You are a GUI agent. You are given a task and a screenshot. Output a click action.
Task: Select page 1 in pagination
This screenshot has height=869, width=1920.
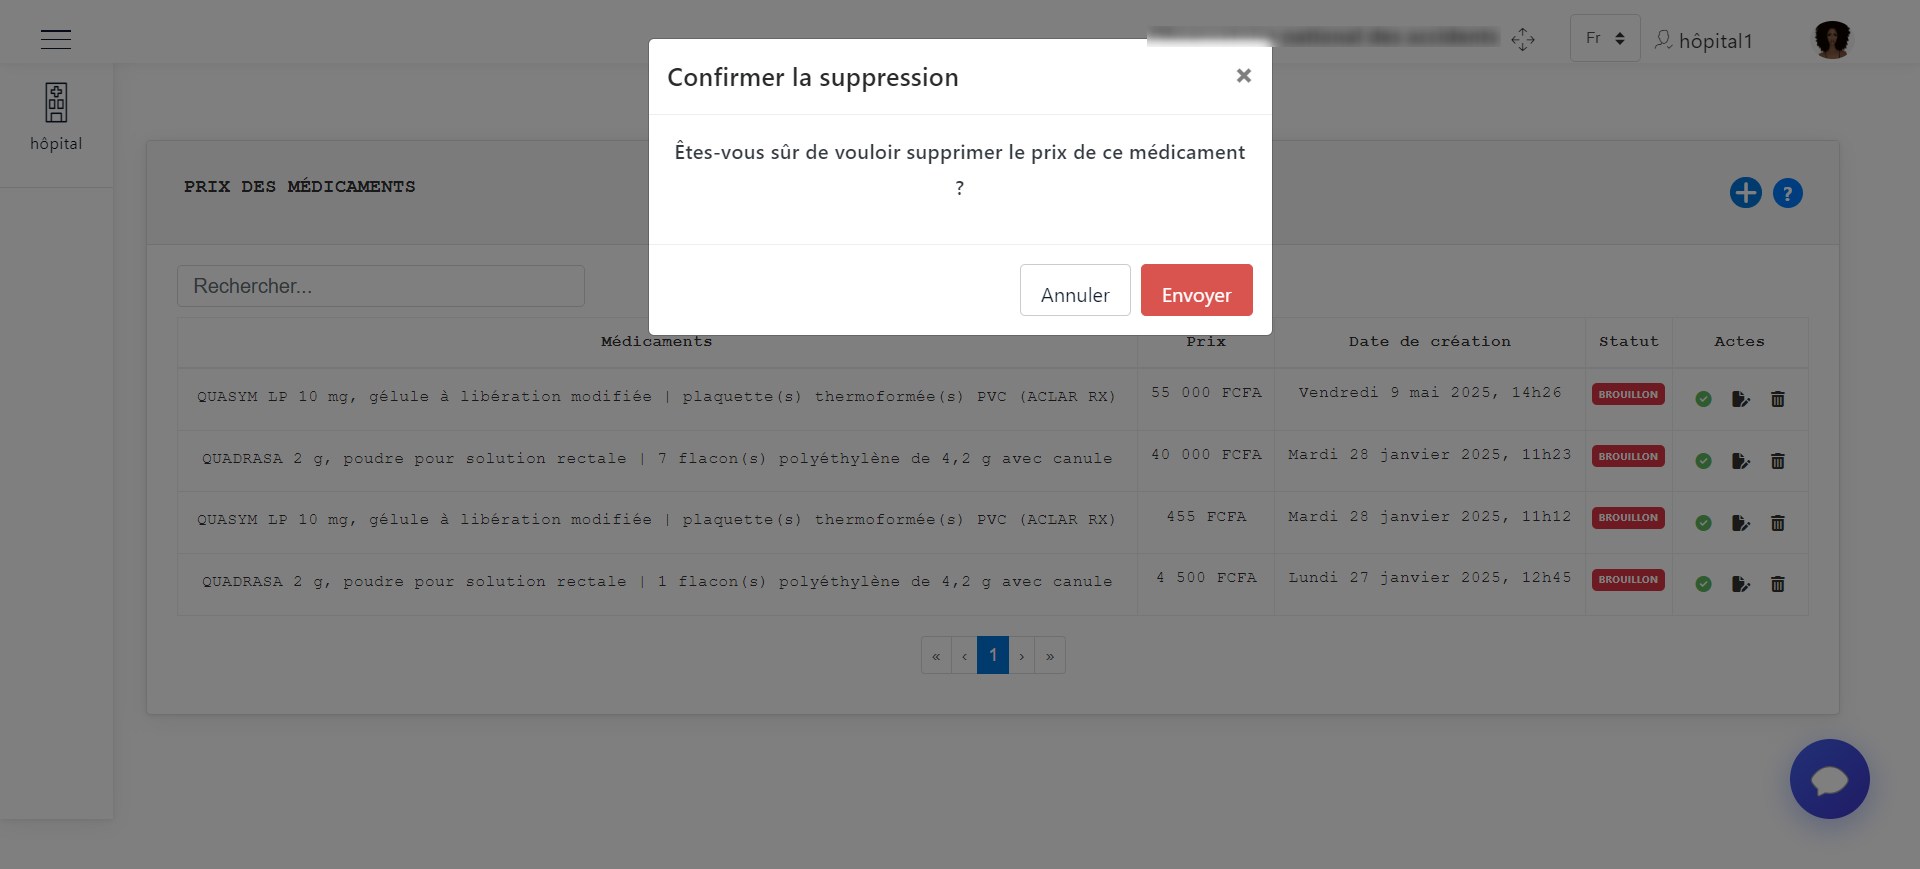coord(993,656)
